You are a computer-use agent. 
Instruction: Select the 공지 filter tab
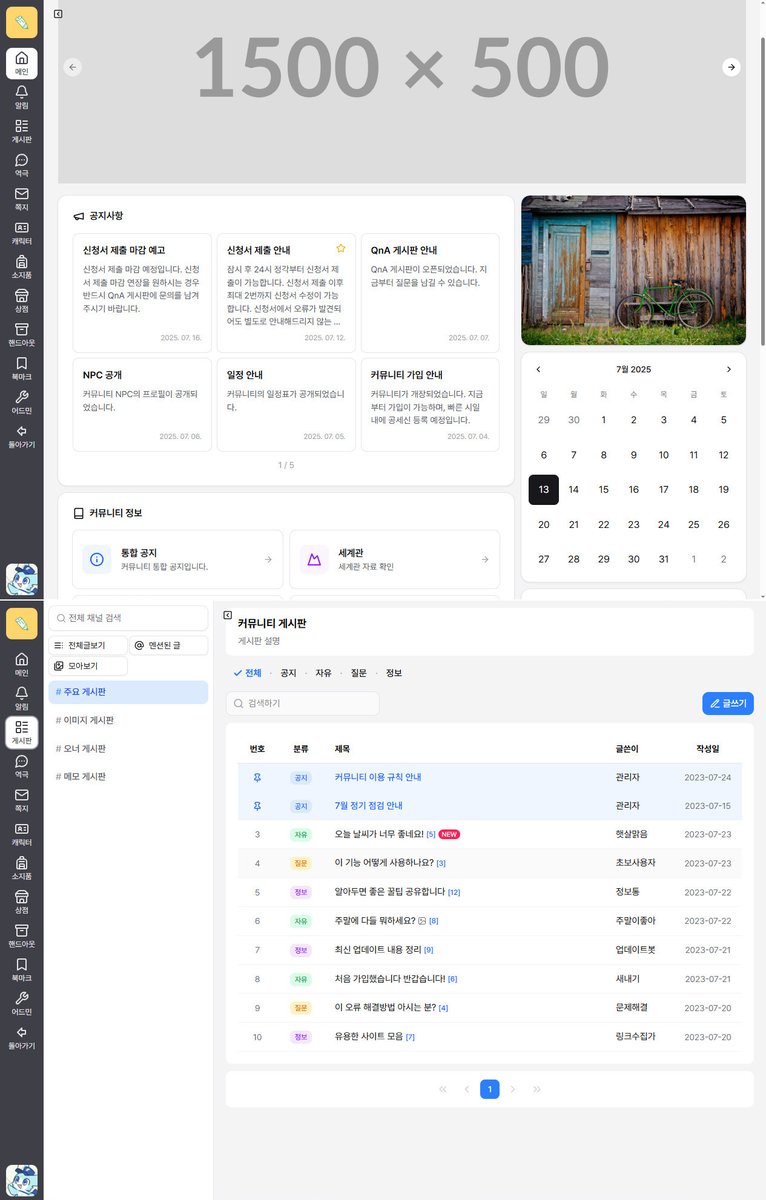288,673
